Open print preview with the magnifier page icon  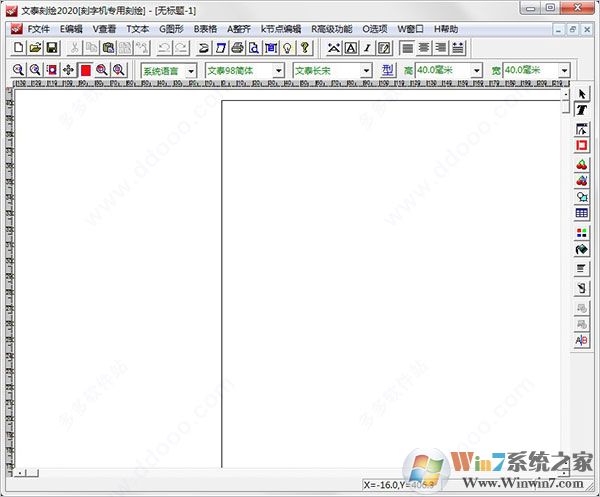[254, 47]
